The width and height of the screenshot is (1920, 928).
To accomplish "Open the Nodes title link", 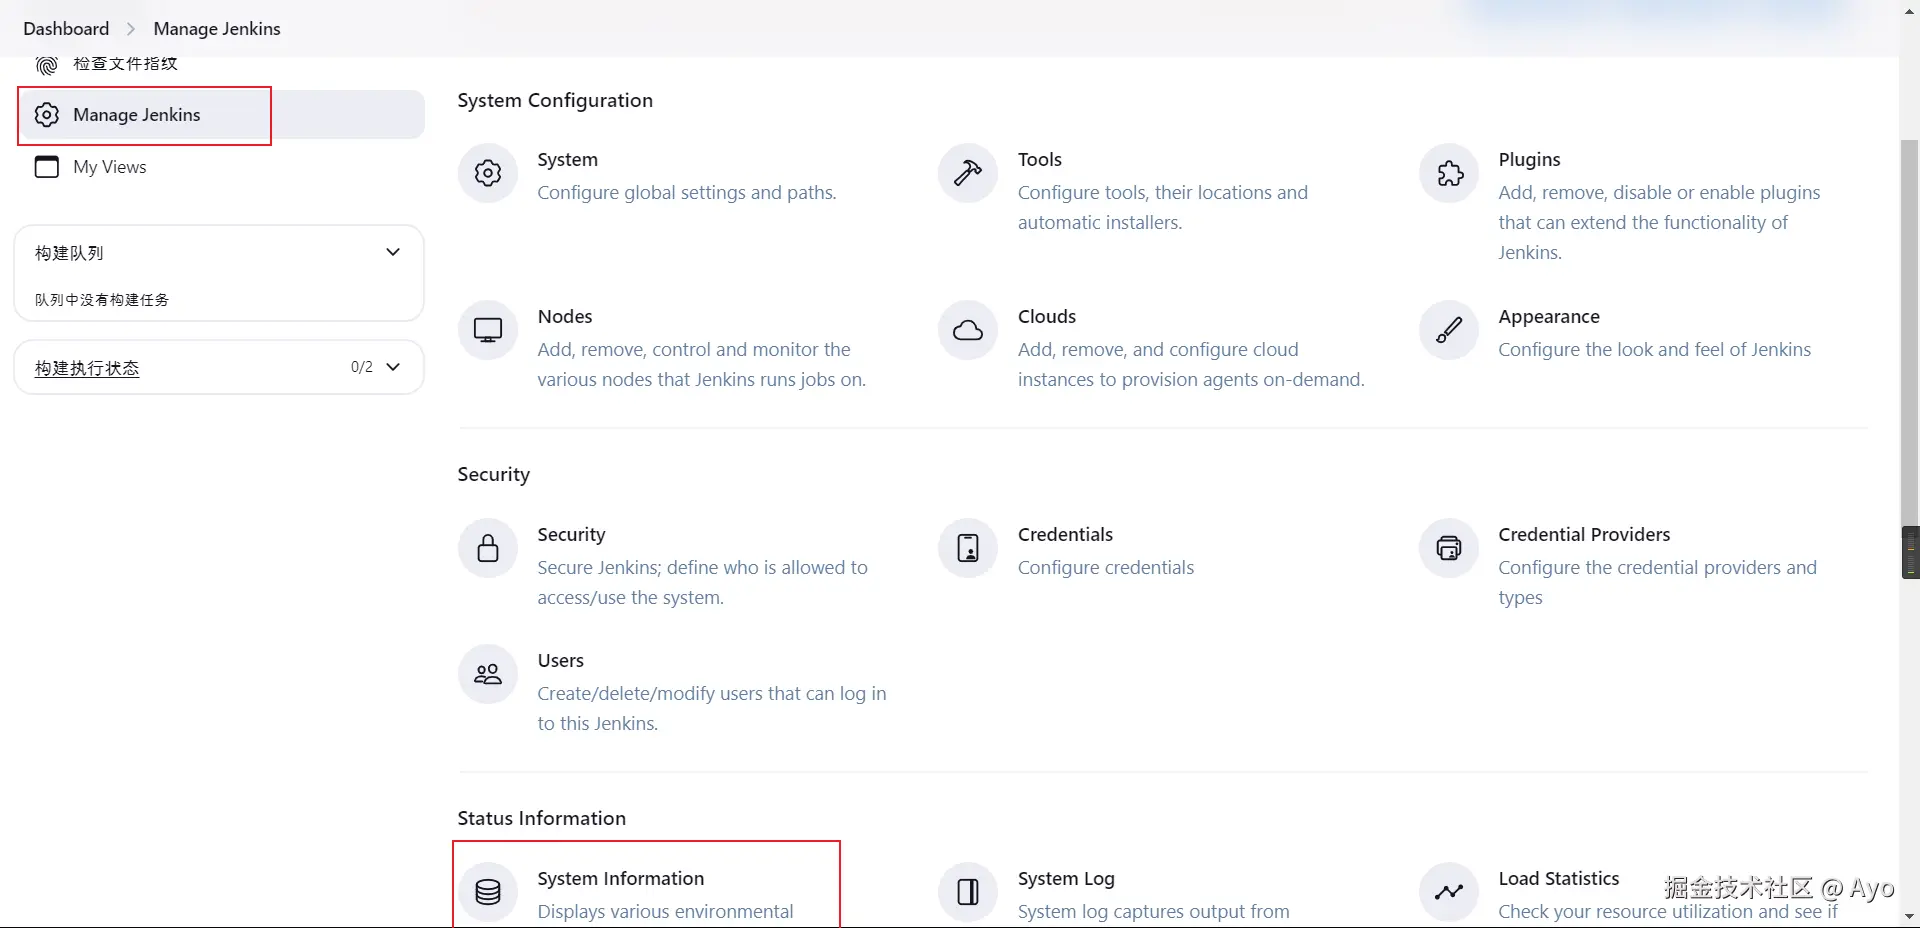I will point(565,317).
